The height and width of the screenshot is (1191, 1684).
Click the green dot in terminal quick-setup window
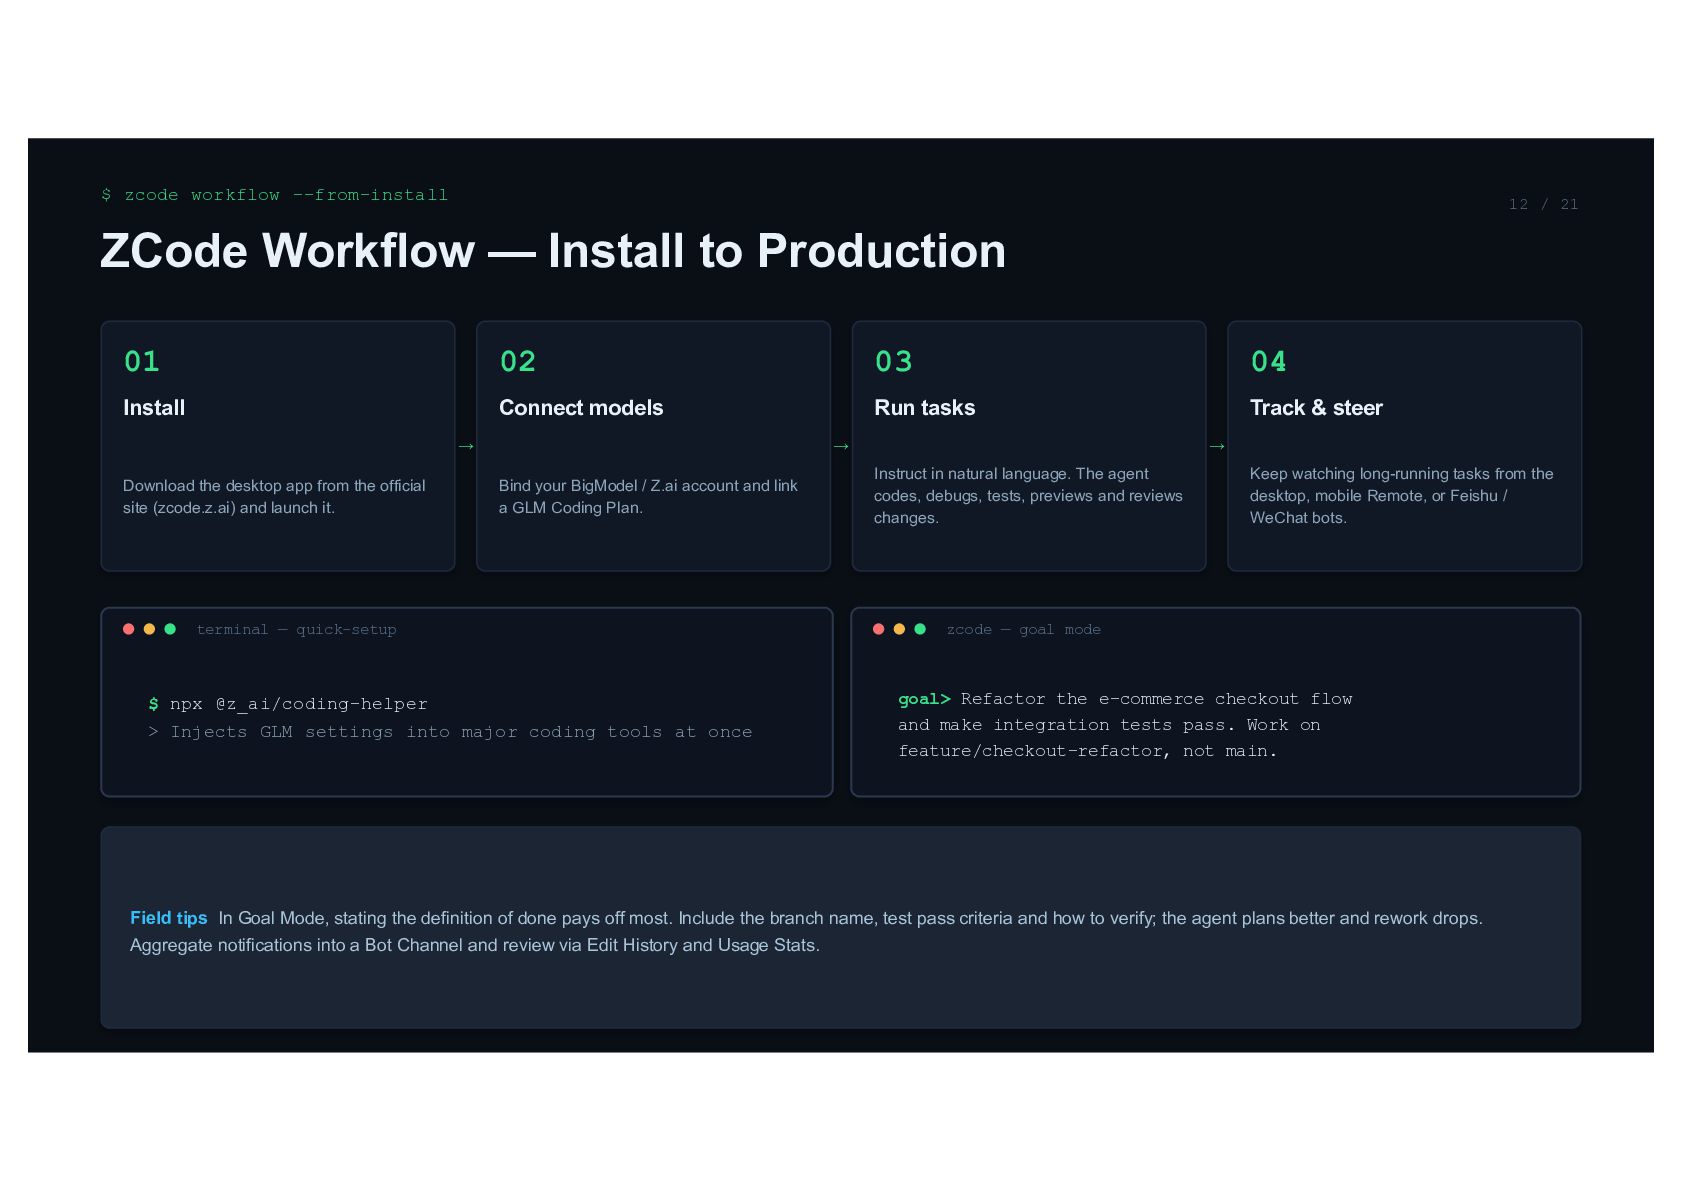170,629
